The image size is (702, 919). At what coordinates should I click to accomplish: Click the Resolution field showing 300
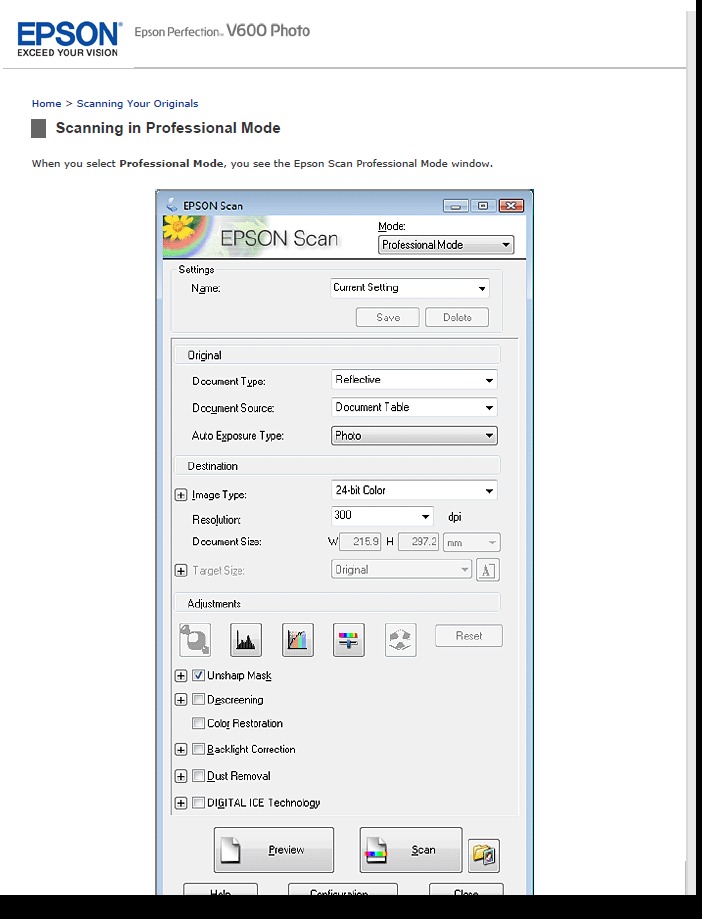(x=381, y=516)
